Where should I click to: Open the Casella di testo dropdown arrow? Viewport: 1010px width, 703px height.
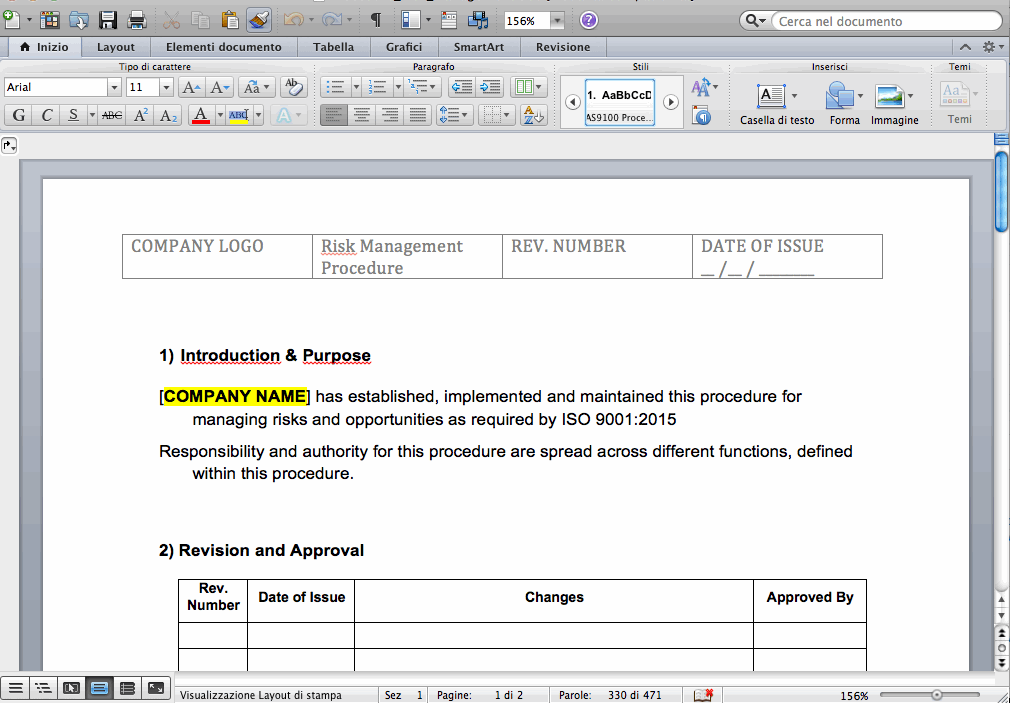click(x=794, y=96)
